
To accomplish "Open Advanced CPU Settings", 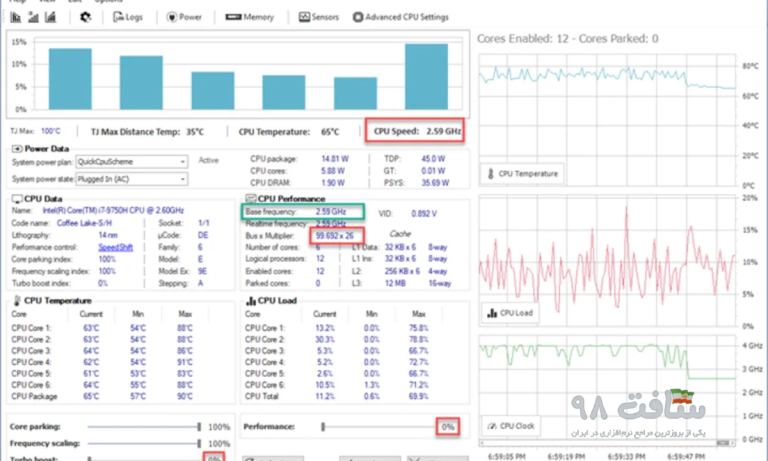I will point(401,17).
